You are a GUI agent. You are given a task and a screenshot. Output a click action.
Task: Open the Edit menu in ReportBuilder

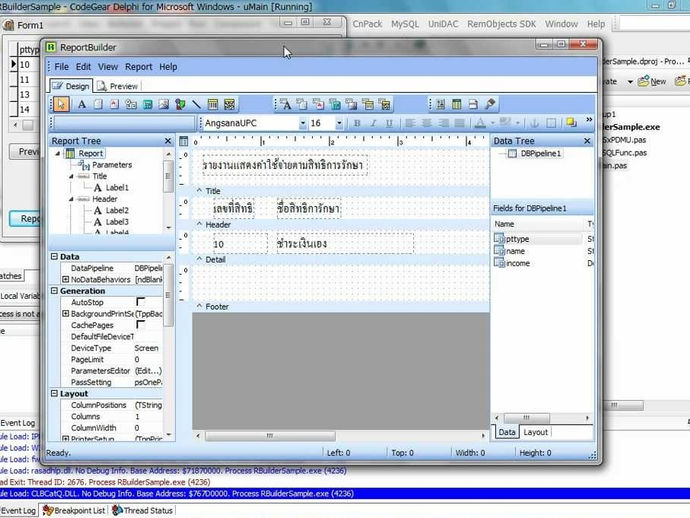pyautogui.click(x=83, y=67)
